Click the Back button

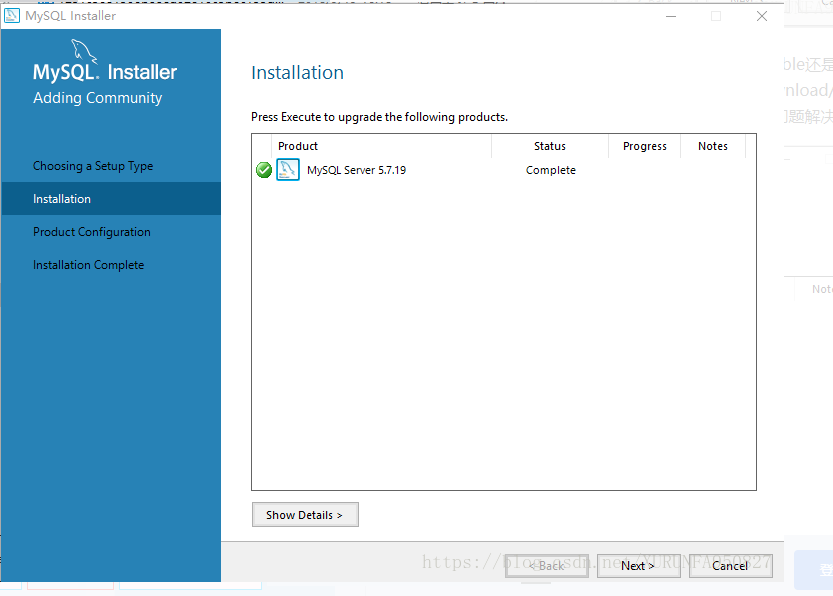point(547,566)
